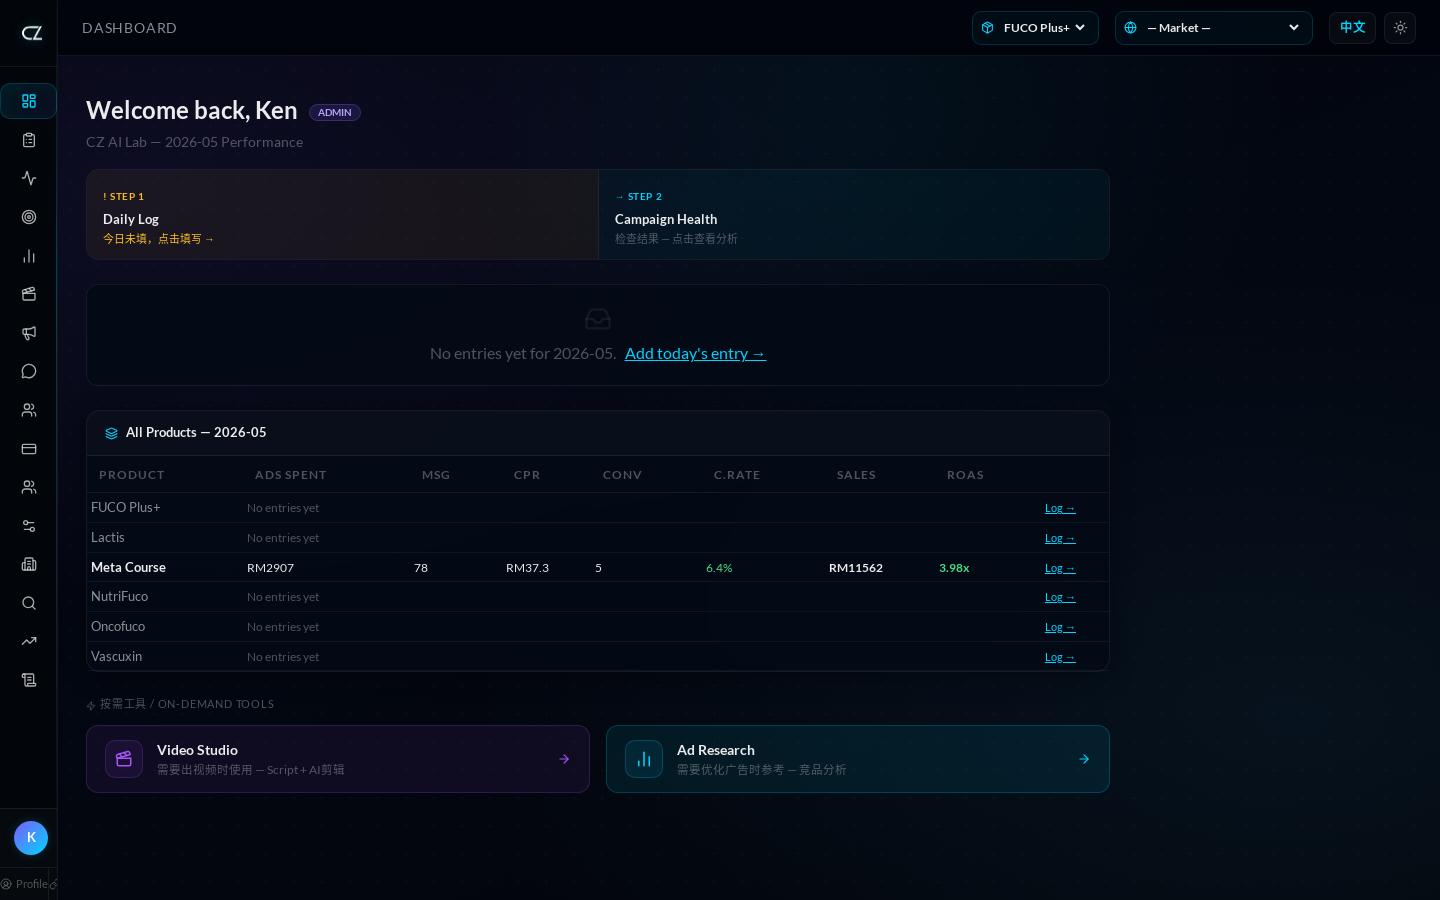1440x900 pixels.
Task: Click Log link for Lactis
Action: (x=1060, y=538)
